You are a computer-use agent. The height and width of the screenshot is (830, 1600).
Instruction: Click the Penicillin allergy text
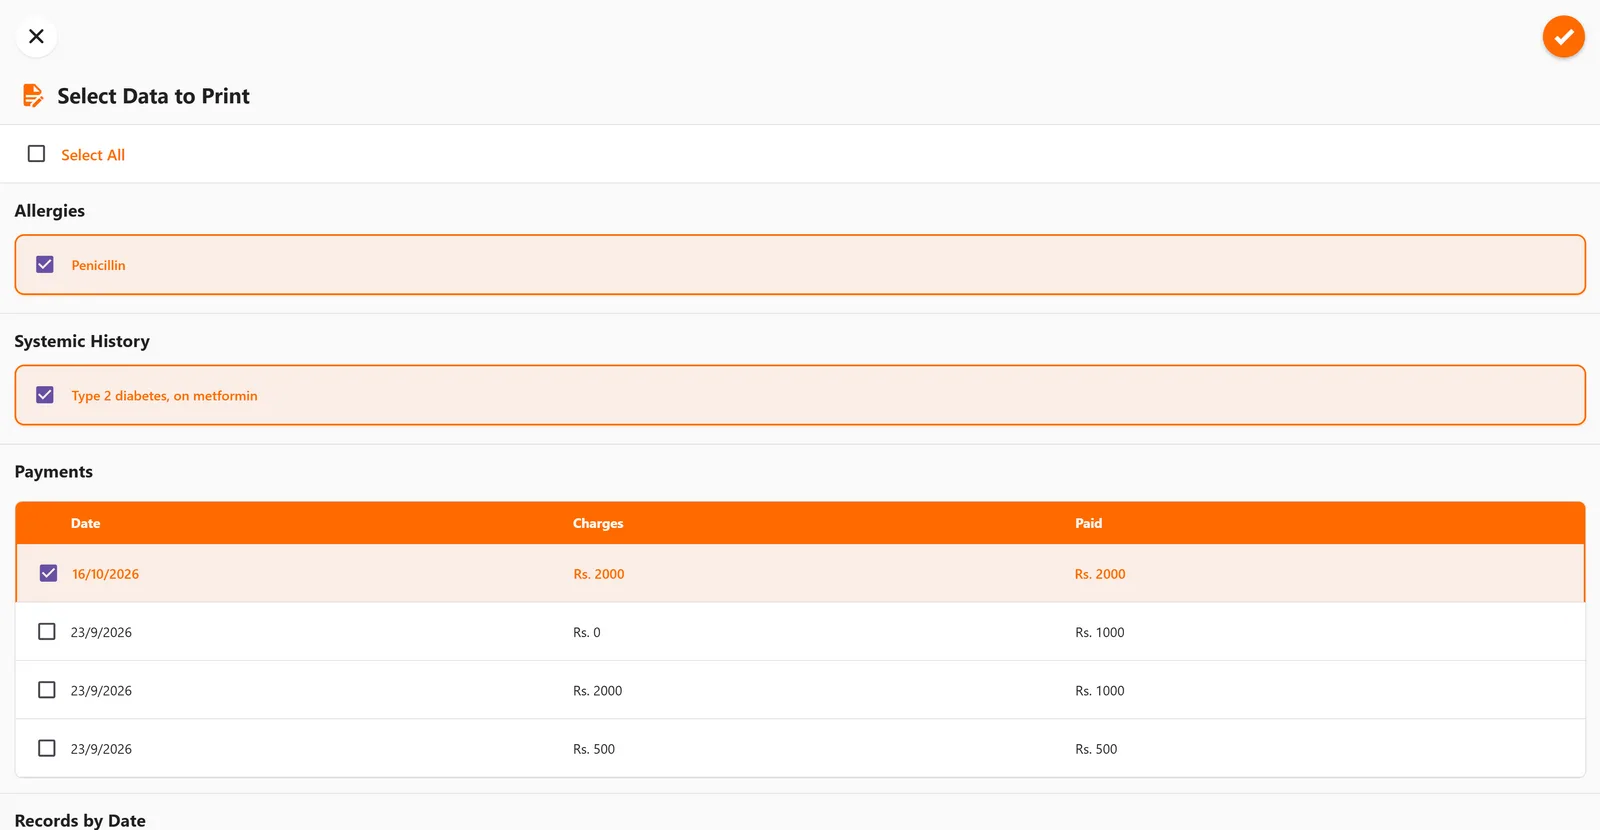(x=98, y=265)
